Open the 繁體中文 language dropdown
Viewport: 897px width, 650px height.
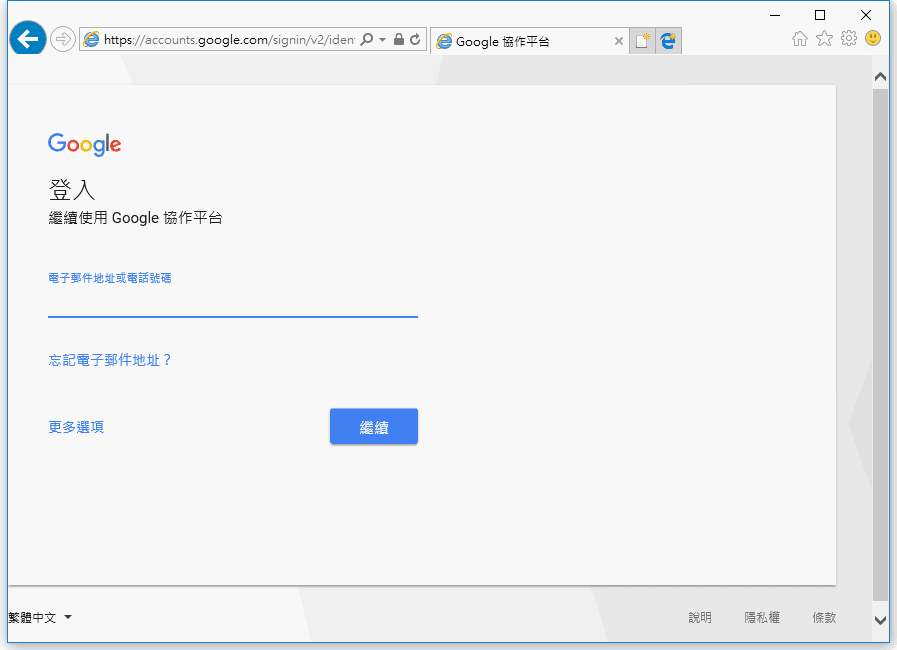pos(40,617)
